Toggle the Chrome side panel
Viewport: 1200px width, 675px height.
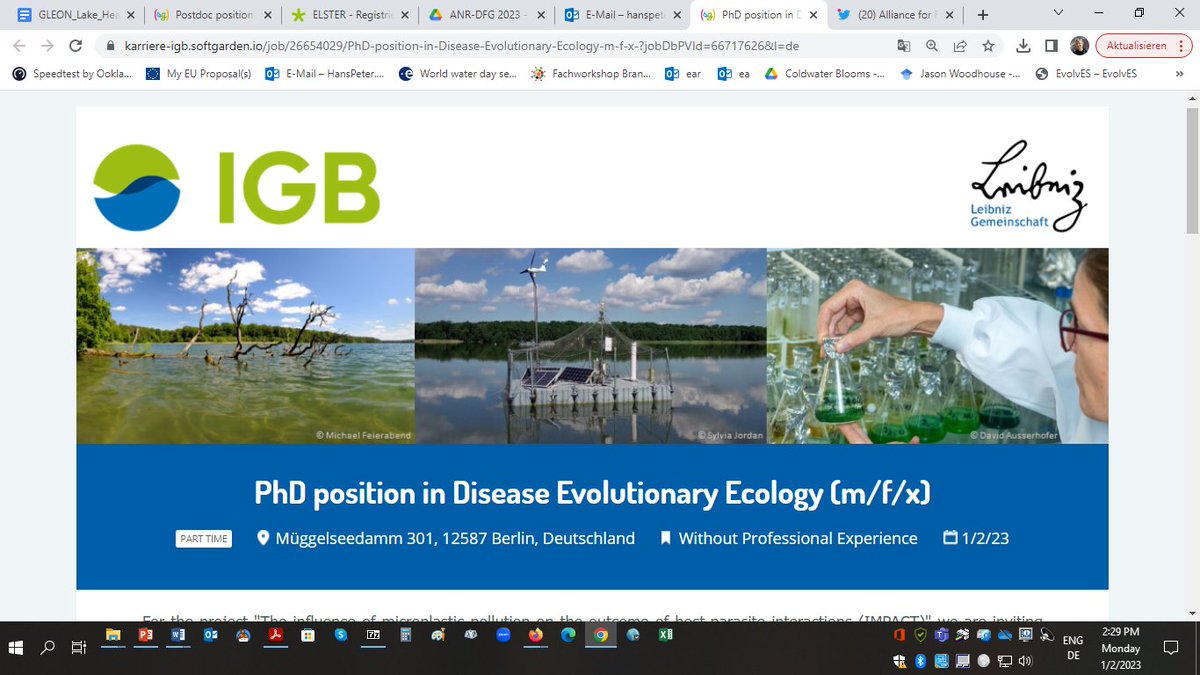point(1052,46)
